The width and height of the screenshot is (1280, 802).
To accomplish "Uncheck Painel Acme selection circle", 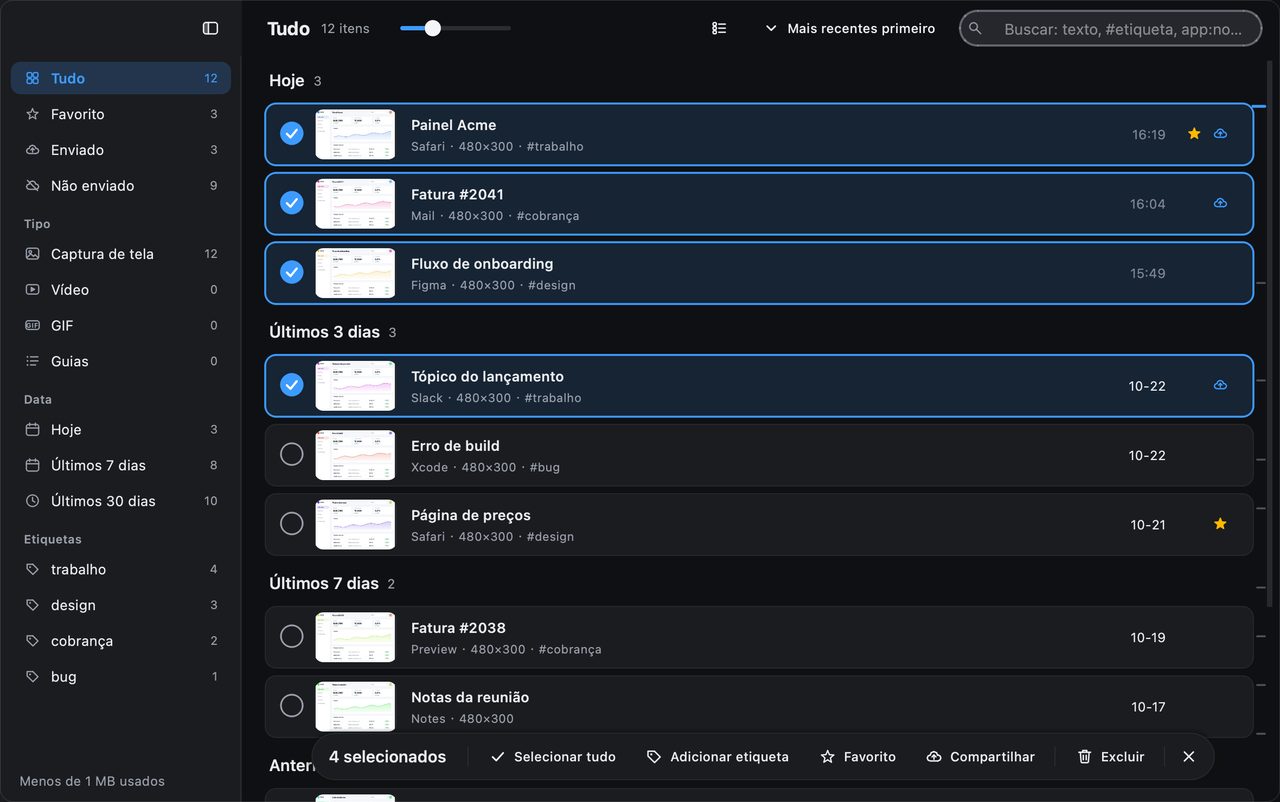I will point(292,134).
